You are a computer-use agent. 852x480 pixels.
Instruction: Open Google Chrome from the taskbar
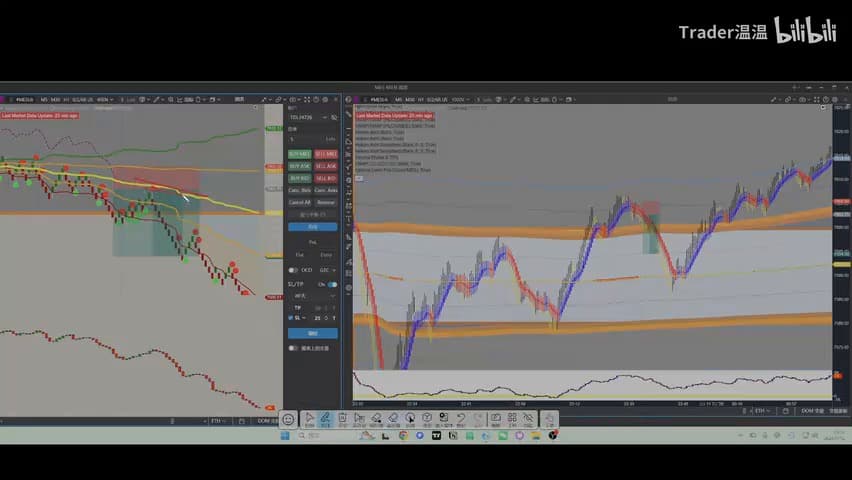tap(403, 435)
